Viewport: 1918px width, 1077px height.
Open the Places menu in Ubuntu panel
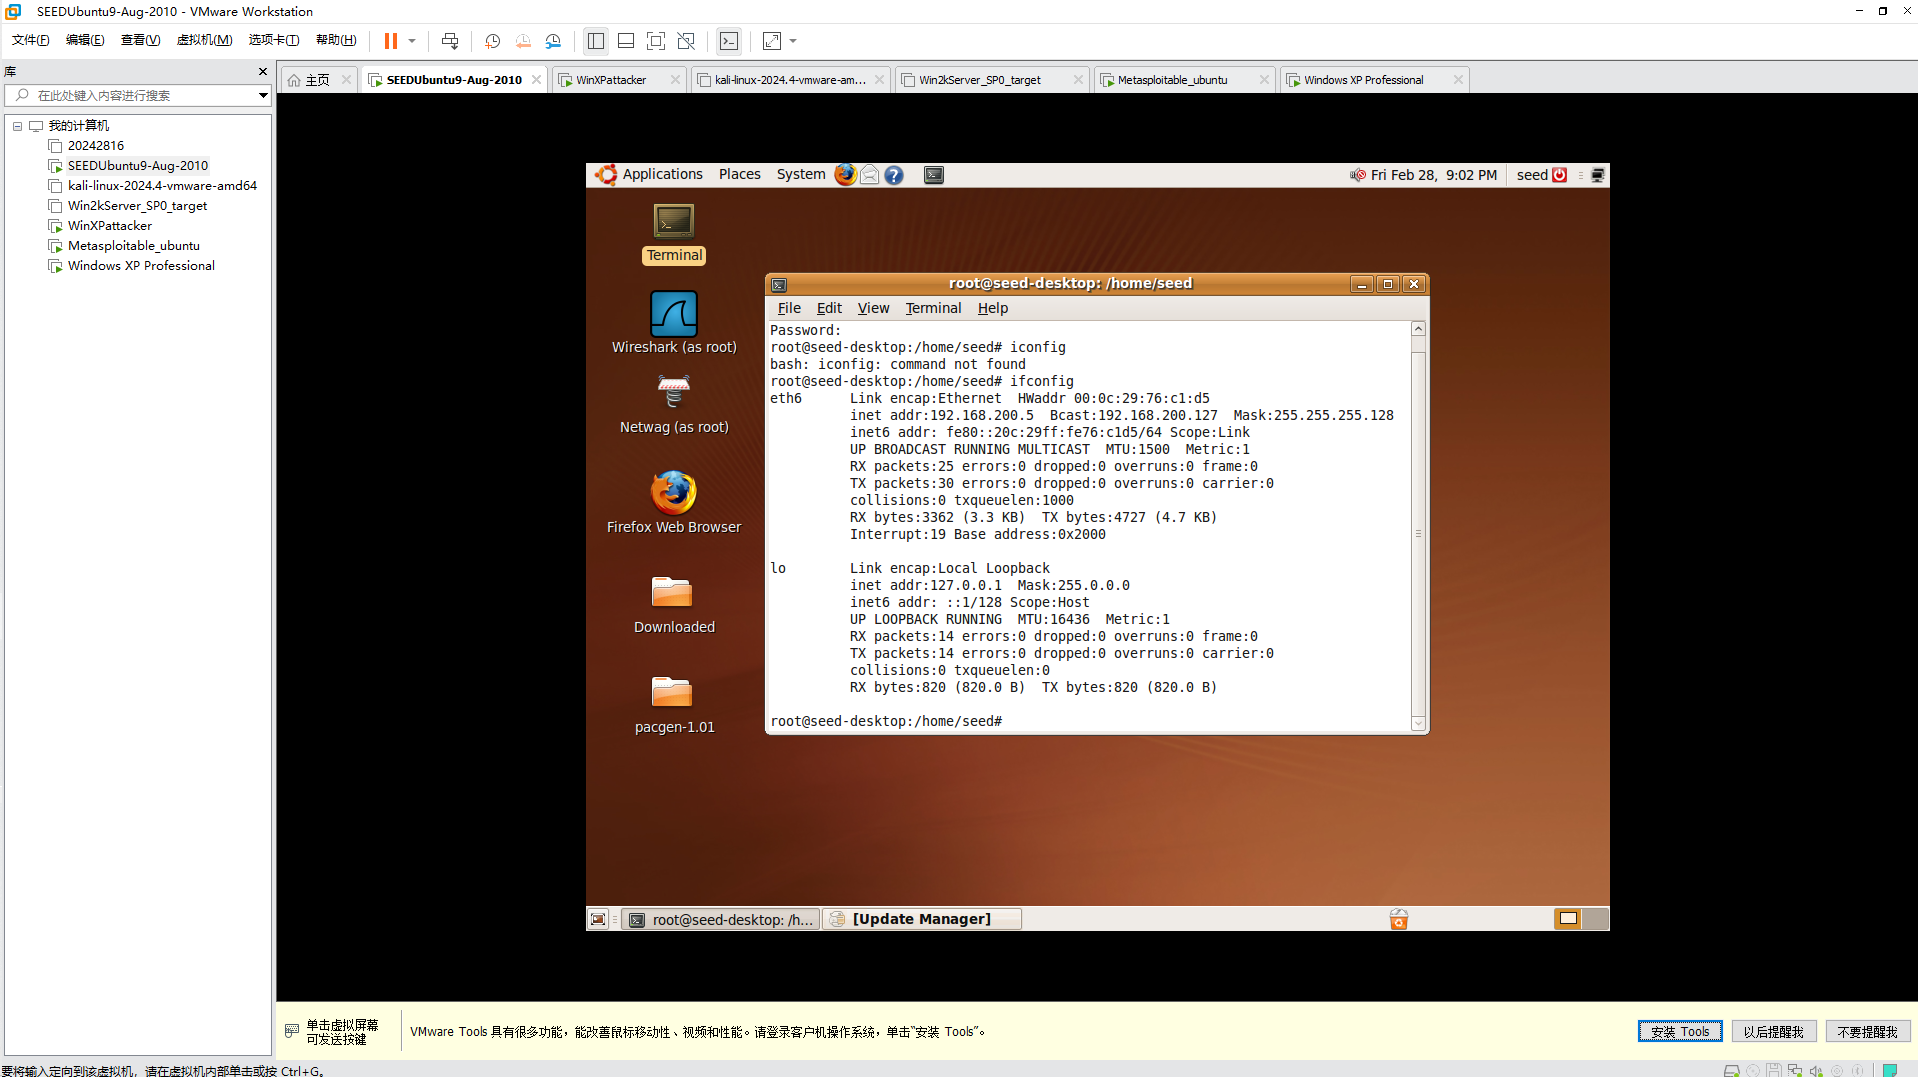coord(740,175)
